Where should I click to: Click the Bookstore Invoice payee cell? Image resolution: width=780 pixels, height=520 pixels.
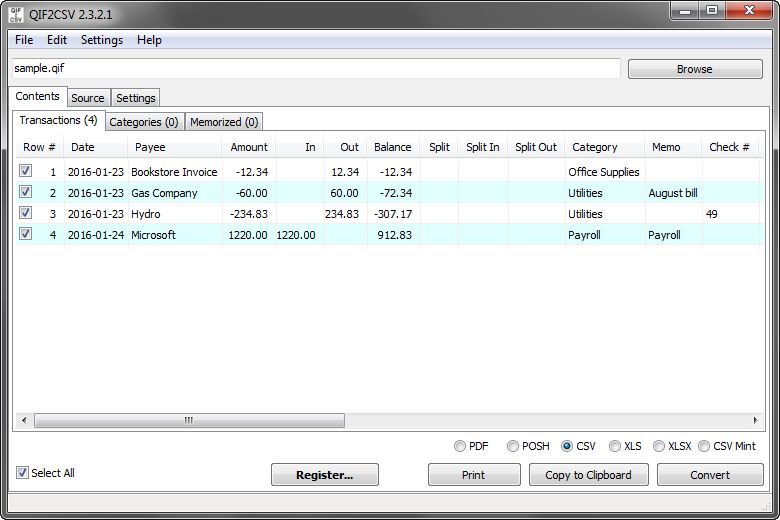click(x=174, y=172)
